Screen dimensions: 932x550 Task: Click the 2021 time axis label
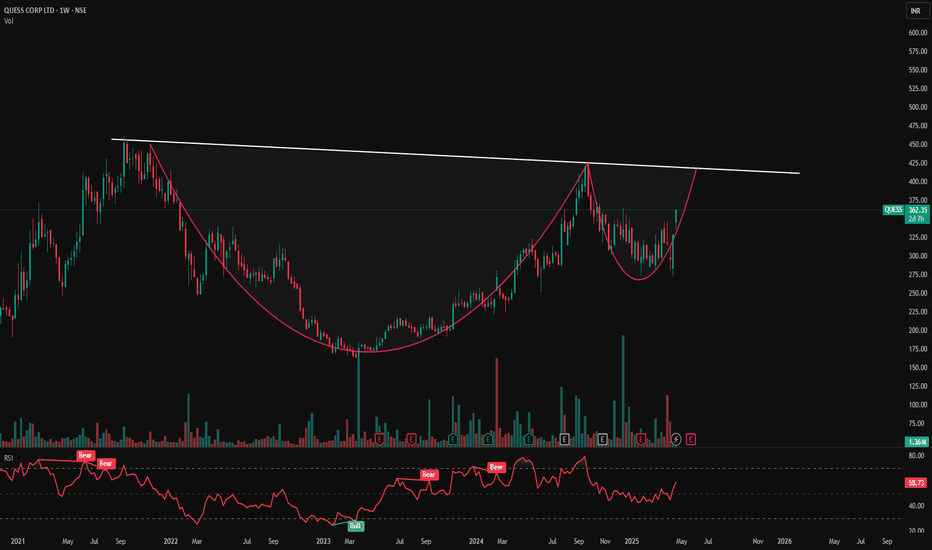click(18, 541)
